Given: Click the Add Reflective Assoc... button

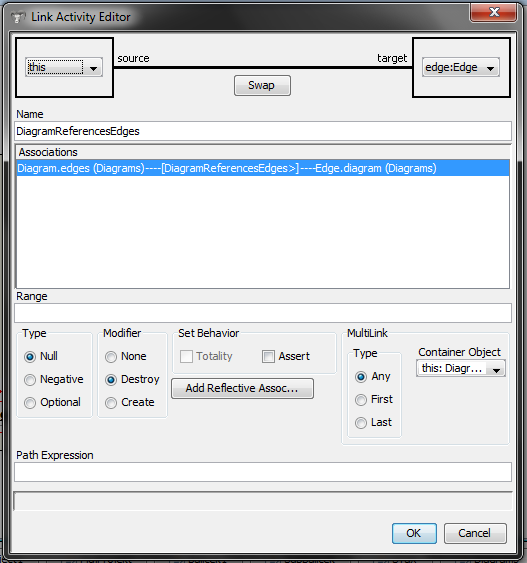Looking at the screenshot, I should coord(242,388).
